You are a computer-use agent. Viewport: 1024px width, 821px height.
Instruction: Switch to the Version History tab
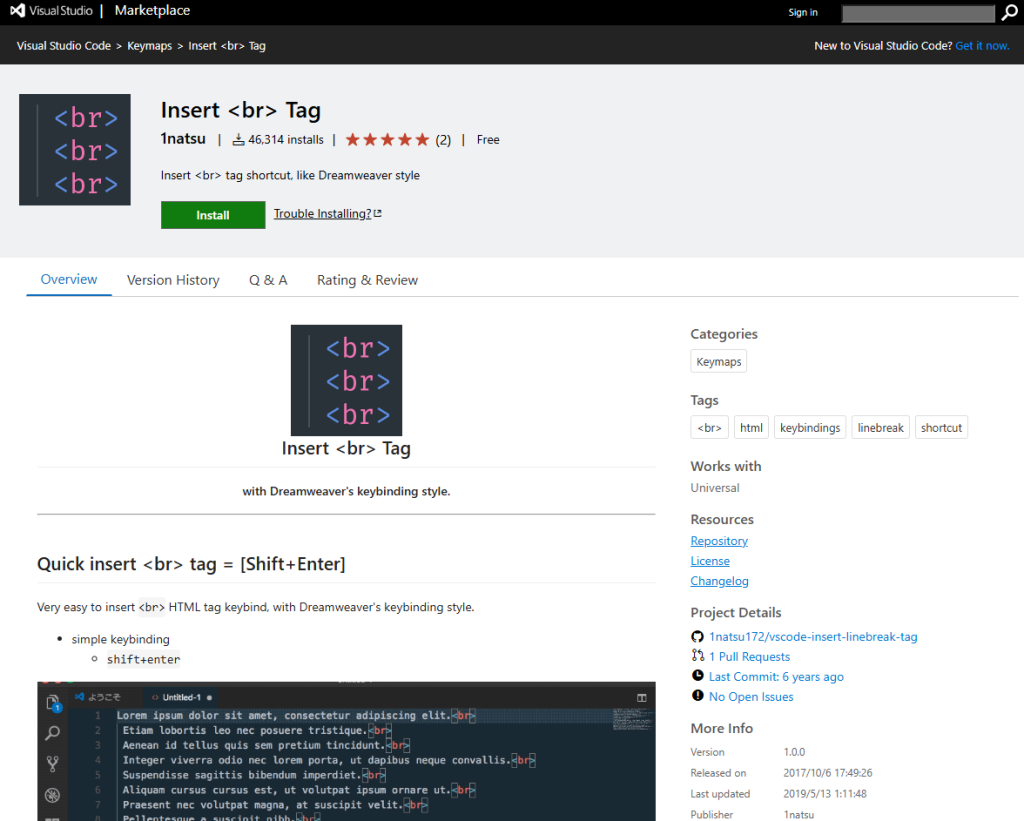tap(173, 280)
